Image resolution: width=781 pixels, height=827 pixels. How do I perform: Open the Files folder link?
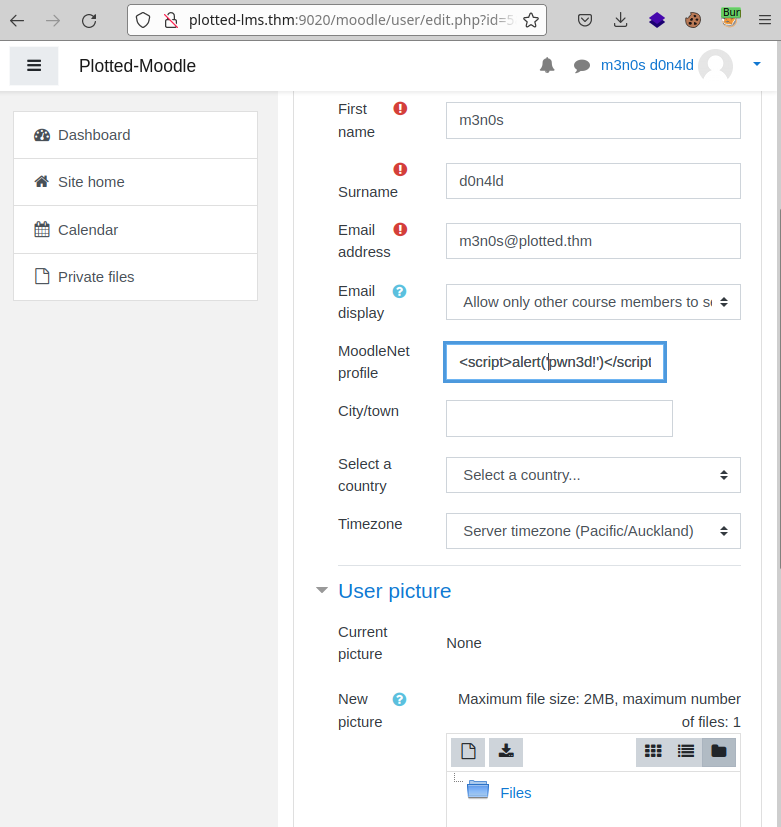tap(516, 793)
